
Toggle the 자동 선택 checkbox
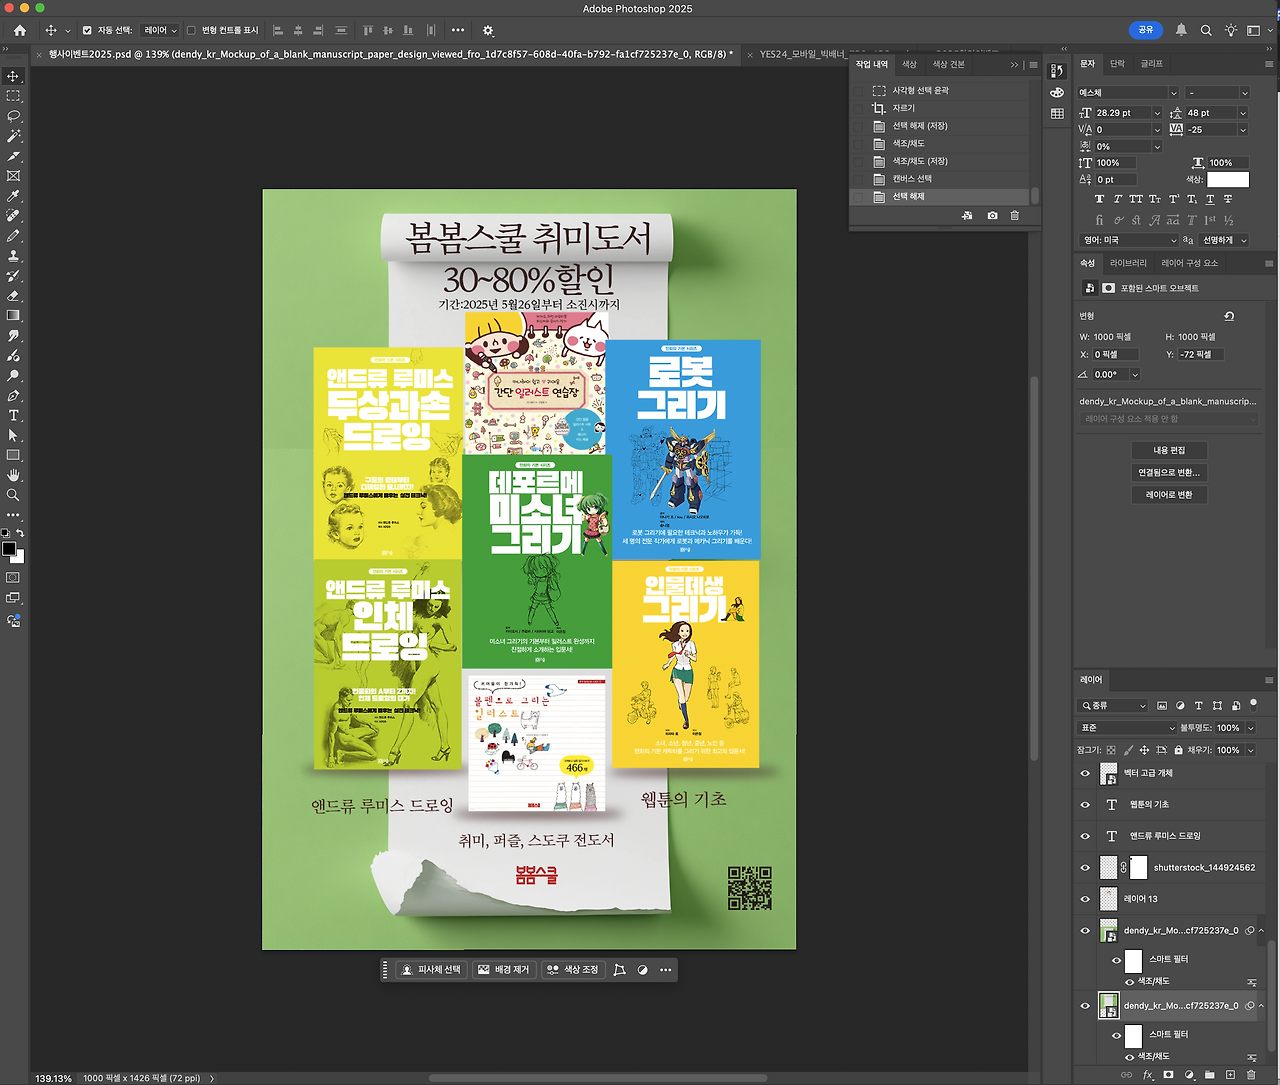click(x=87, y=30)
